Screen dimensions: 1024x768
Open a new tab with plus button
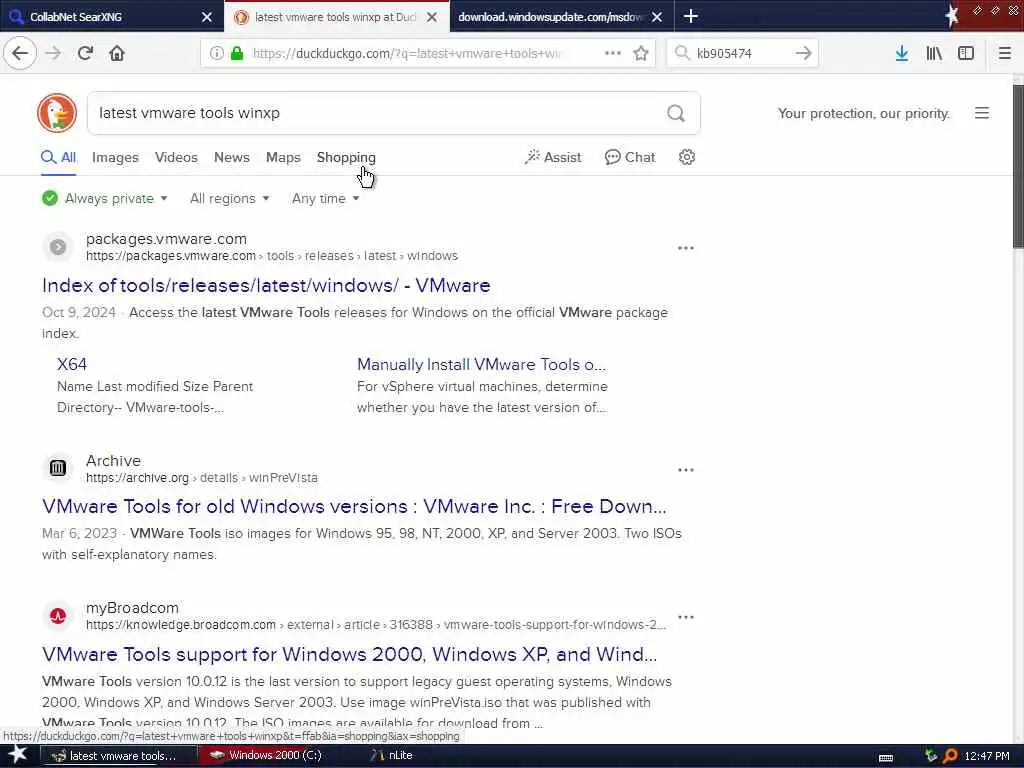coord(691,16)
